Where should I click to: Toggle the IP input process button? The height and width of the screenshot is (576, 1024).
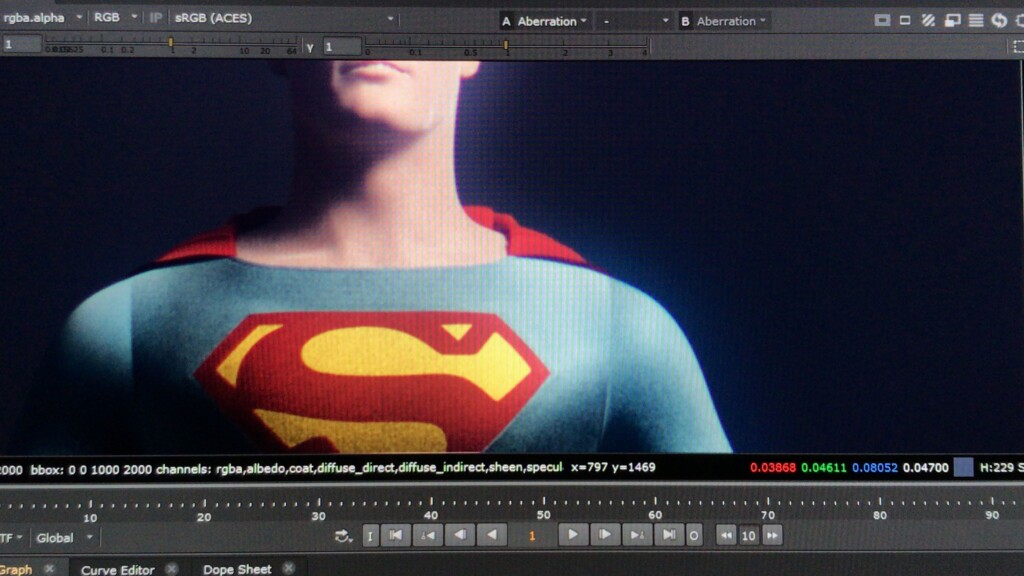click(155, 18)
